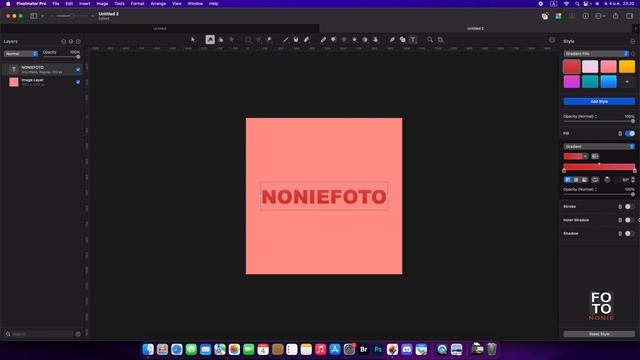Choose the angle gradient type button

(x=584, y=180)
